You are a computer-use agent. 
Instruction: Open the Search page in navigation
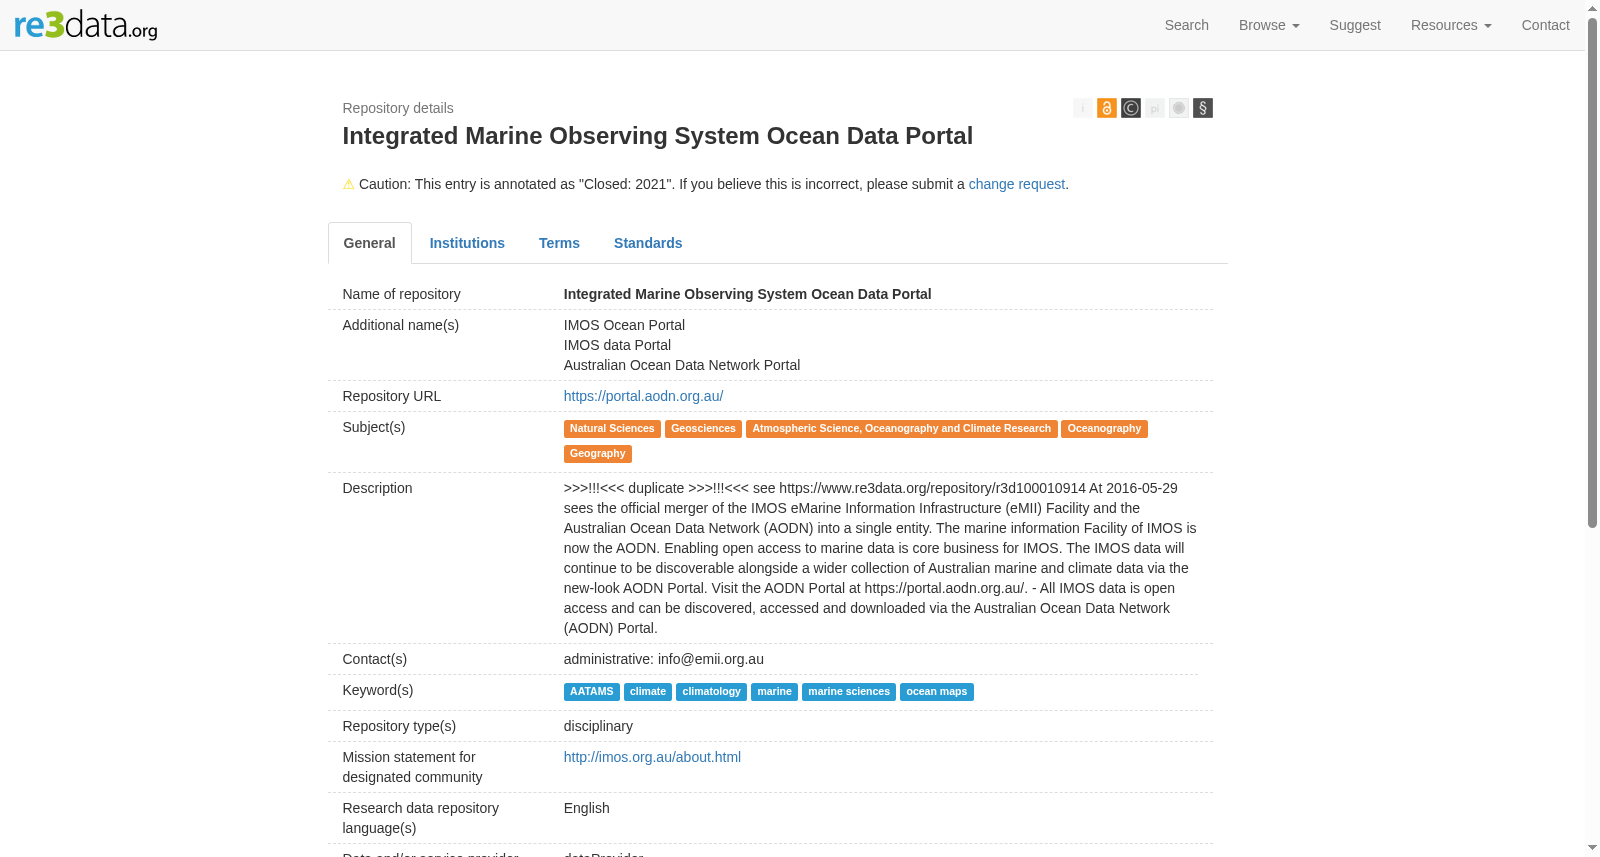coord(1187,25)
